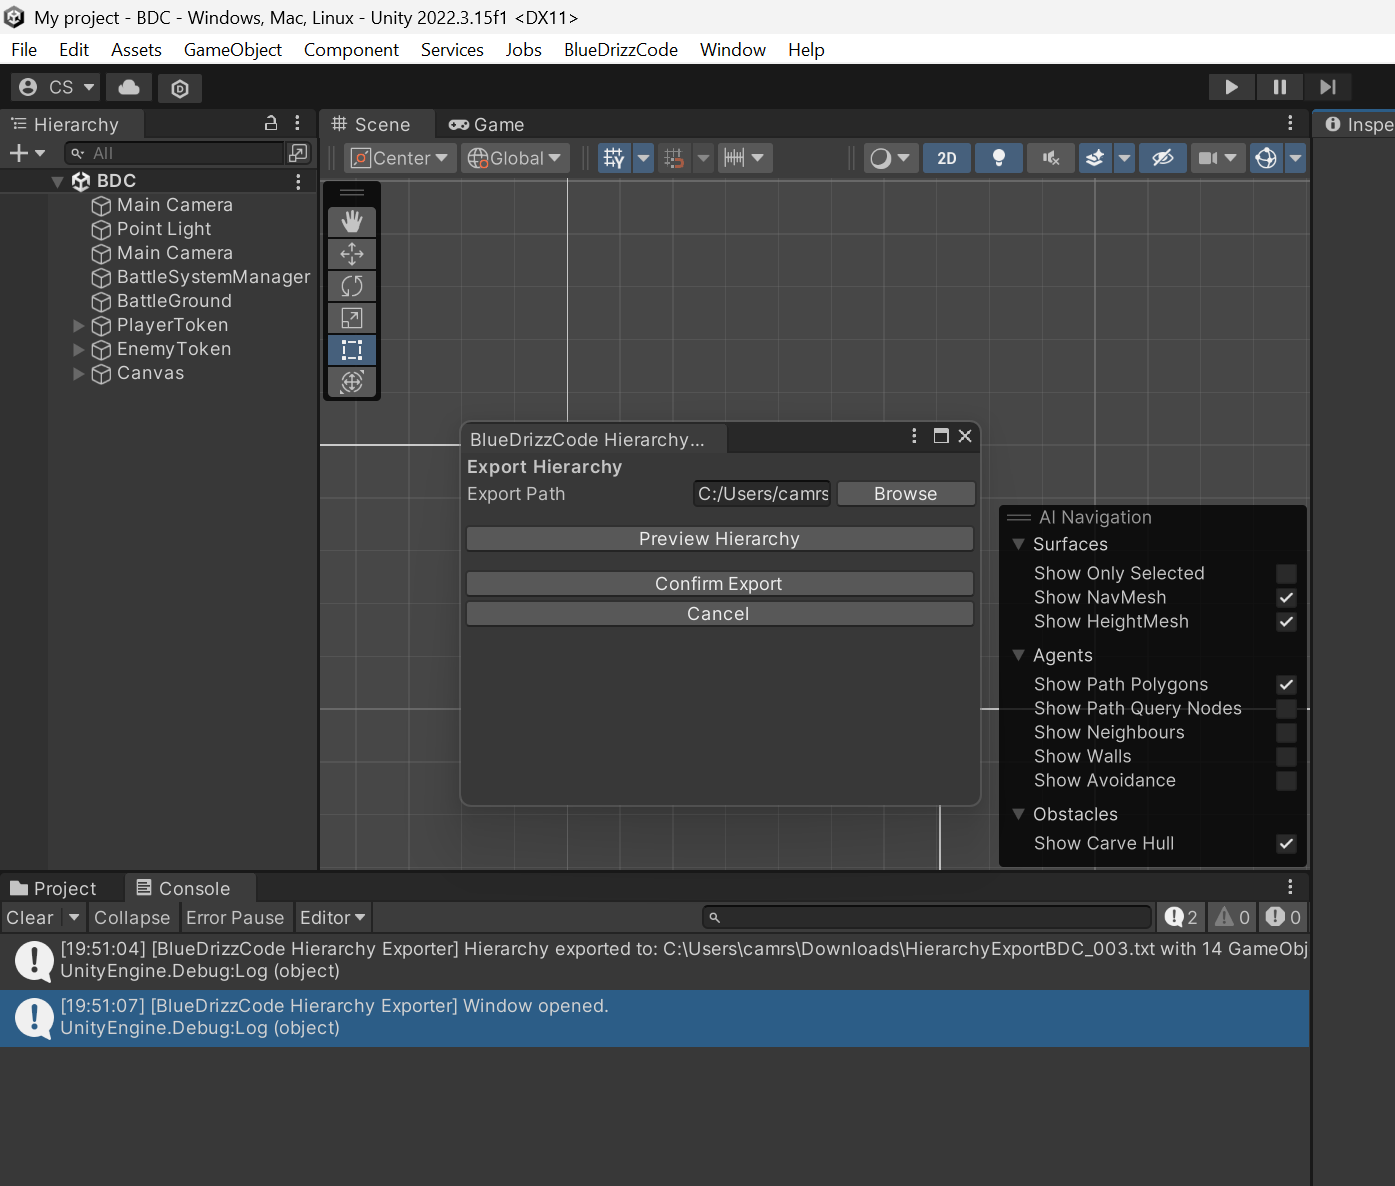1395x1186 pixels.
Task: Open the Global rotation dropdown
Action: pos(514,158)
